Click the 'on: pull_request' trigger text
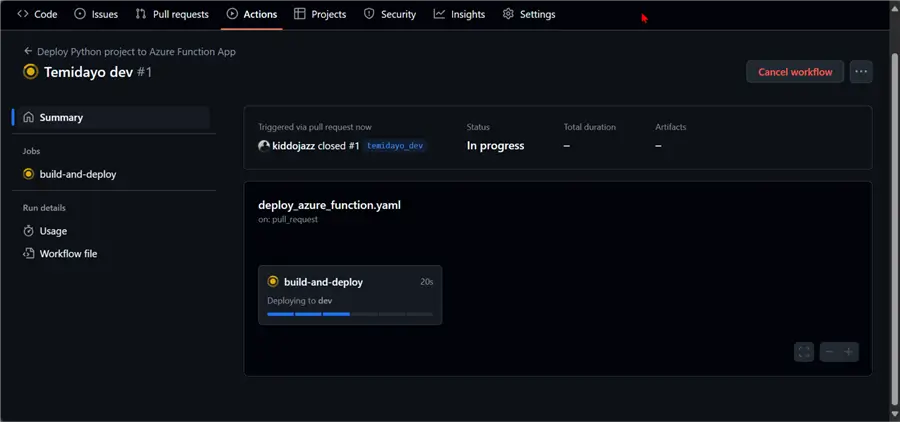Screen dimensions: 900x422 pos(288,219)
